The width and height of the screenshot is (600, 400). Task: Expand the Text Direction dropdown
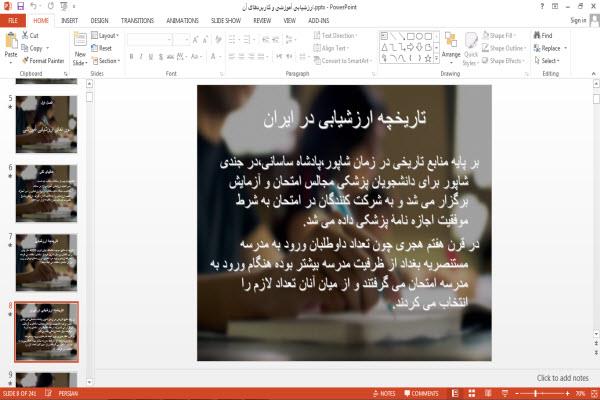coord(336,36)
